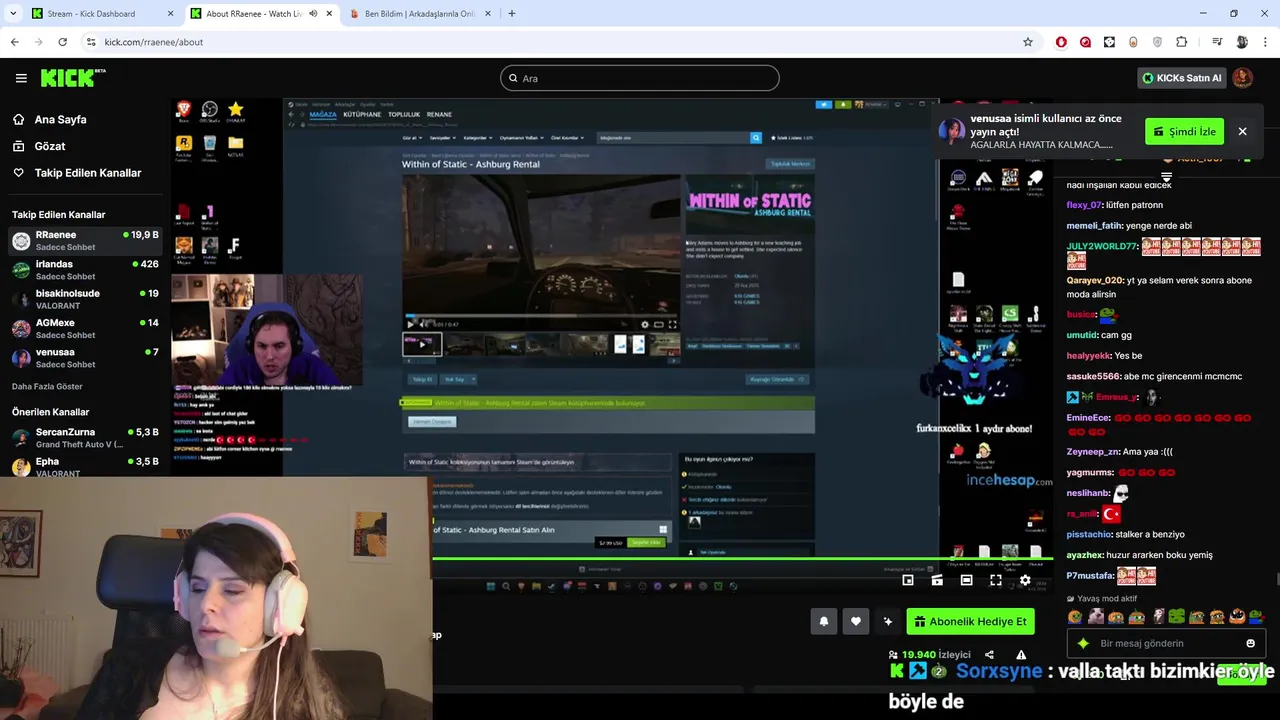The height and width of the screenshot is (720, 1280).
Task: Open the Kick sidebar hamburger menu
Action: coord(21,78)
